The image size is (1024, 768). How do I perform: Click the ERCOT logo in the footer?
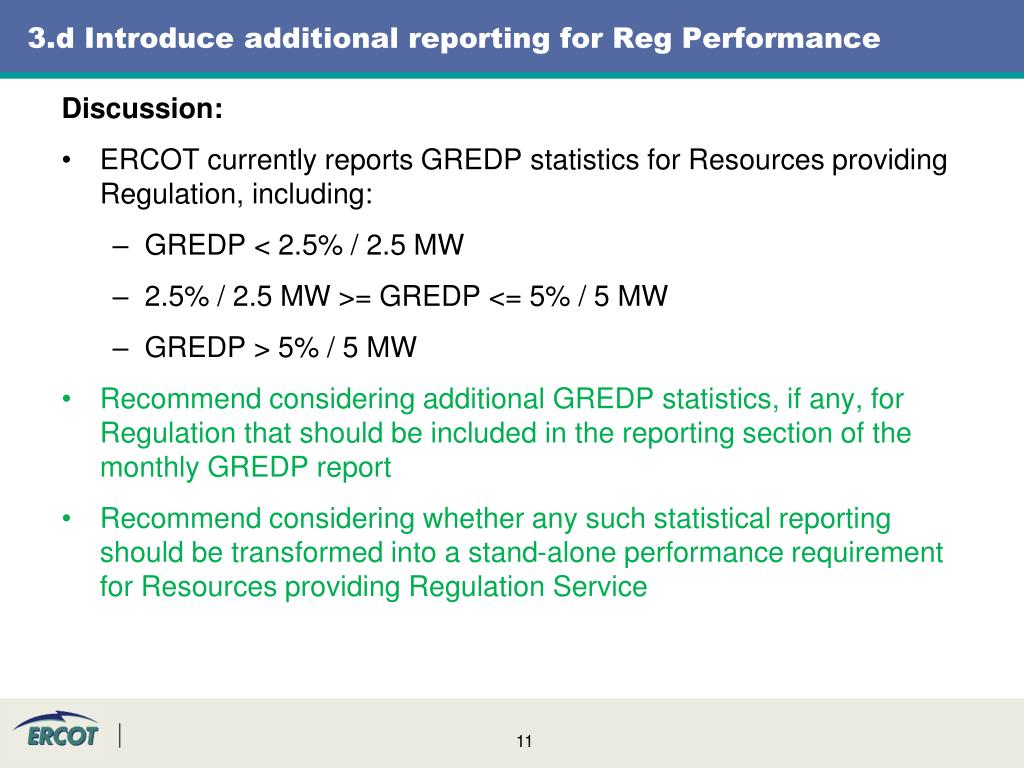(x=56, y=729)
